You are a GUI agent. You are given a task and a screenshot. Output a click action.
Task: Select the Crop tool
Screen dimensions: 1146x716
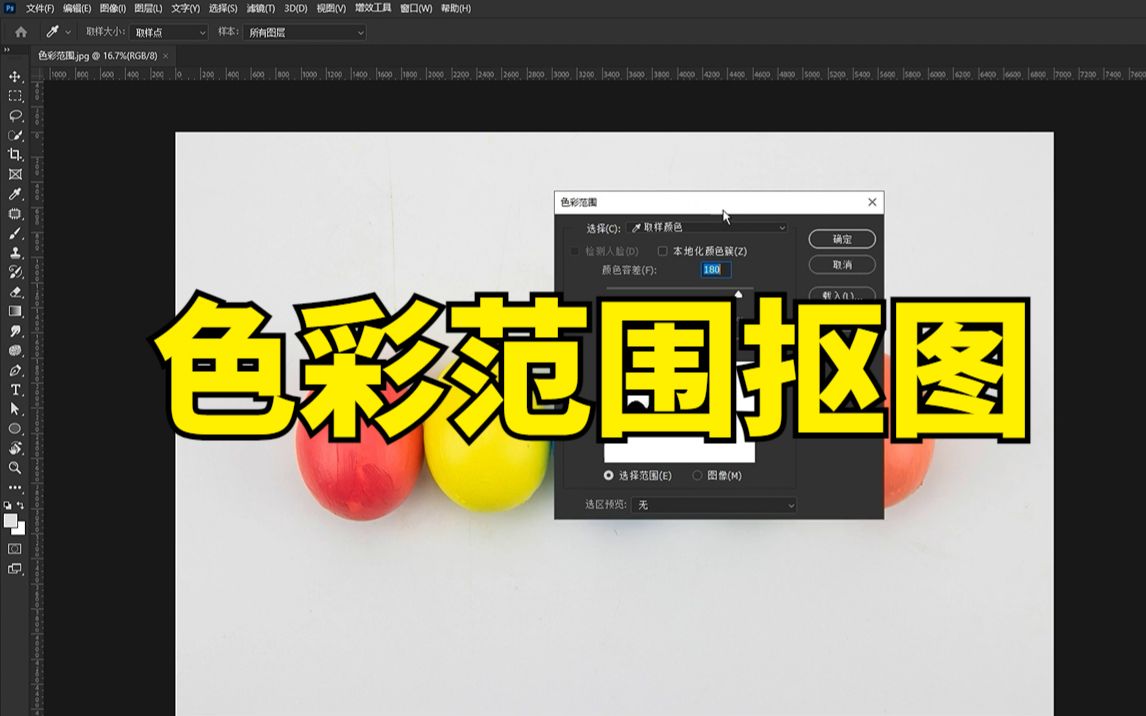(x=15, y=155)
